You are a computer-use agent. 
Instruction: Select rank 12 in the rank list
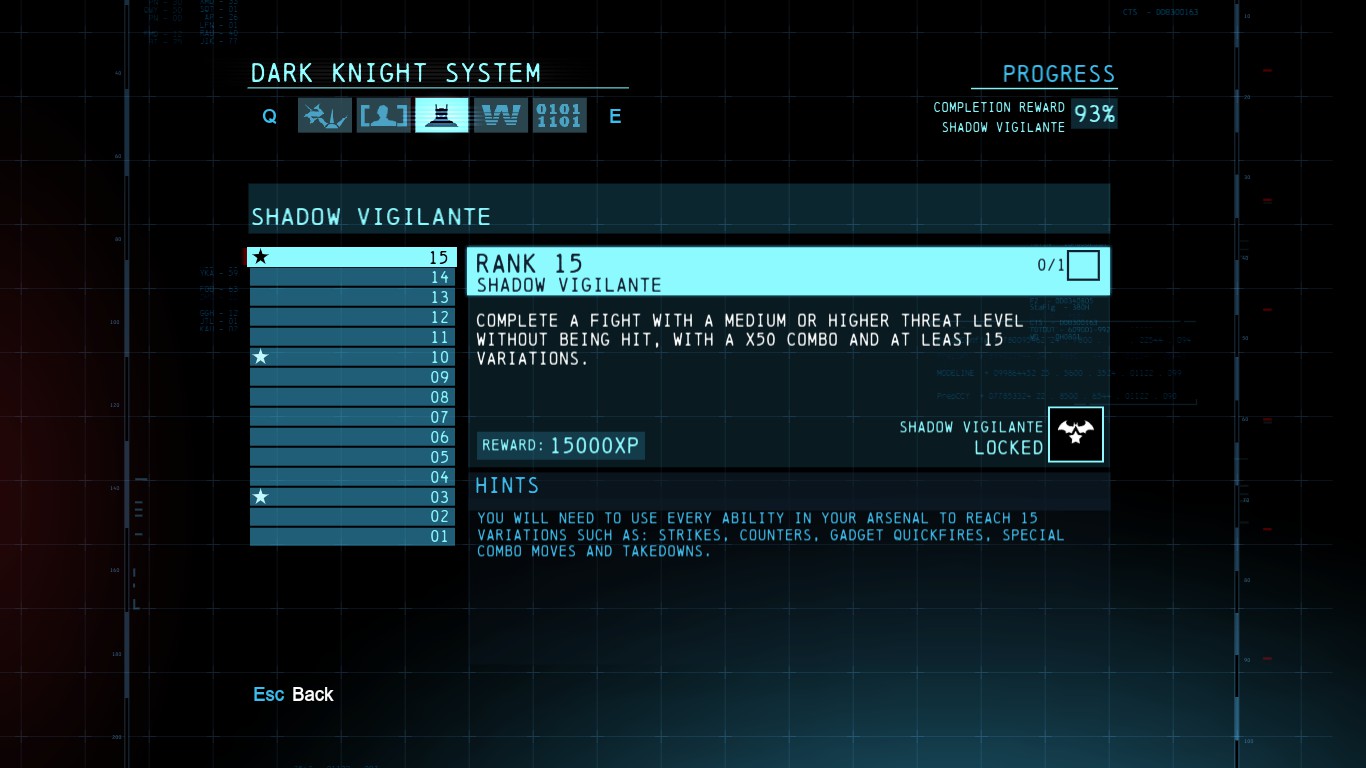coord(352,317)
